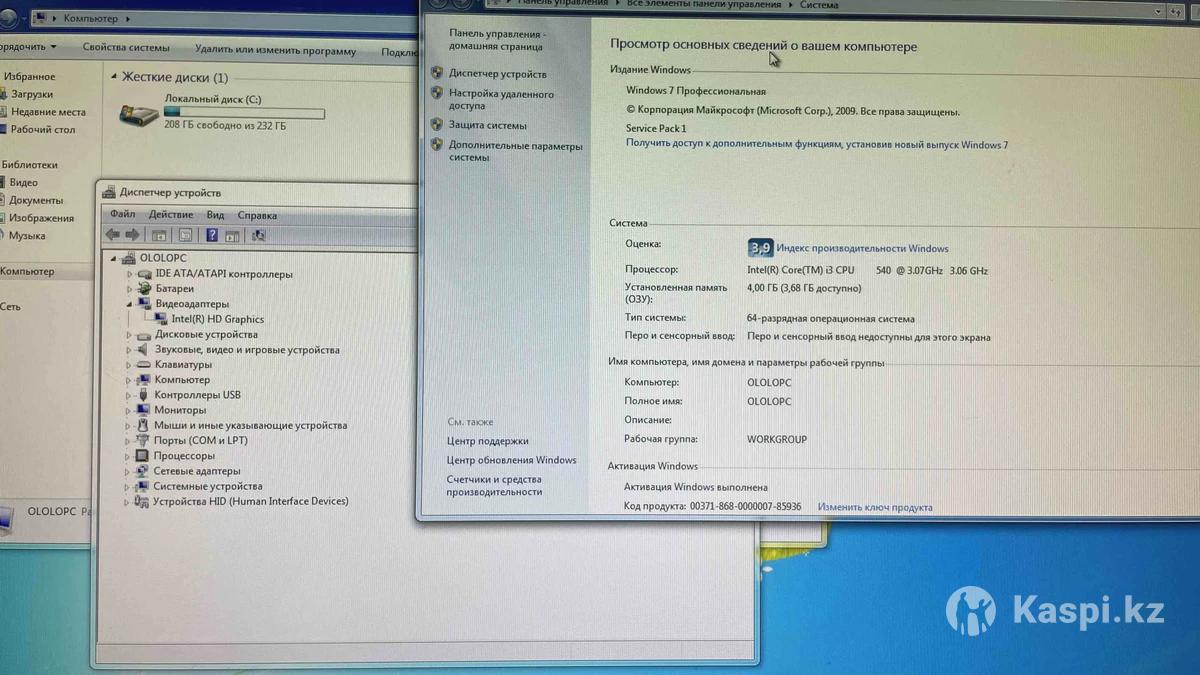This screenshot has height=675, width=1200.
Task: Click the product code 00371-868-0000007-85936
Action: (746, 507)
